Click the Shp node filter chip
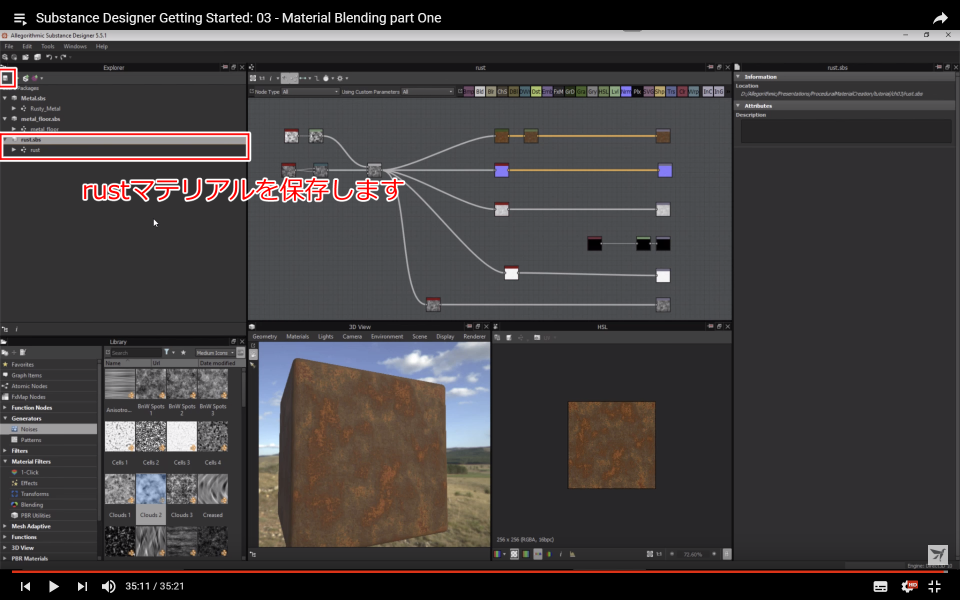Image resolution: width=960 pixels, height=600 pixels. [659, 92]
